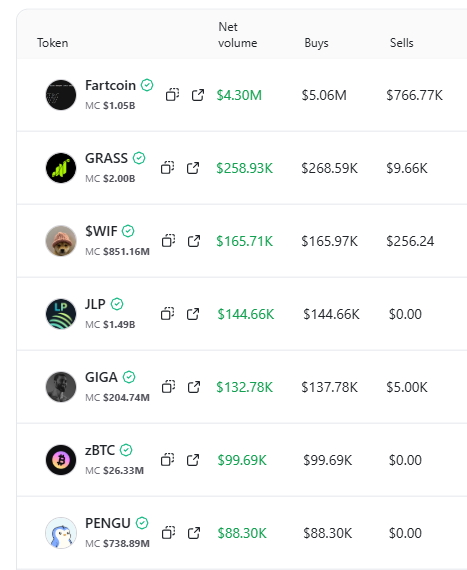Image resolution: width=467 pixels, height=570 pixels.
Task: Click the GRASS verified badge
Action: (139, 158)
